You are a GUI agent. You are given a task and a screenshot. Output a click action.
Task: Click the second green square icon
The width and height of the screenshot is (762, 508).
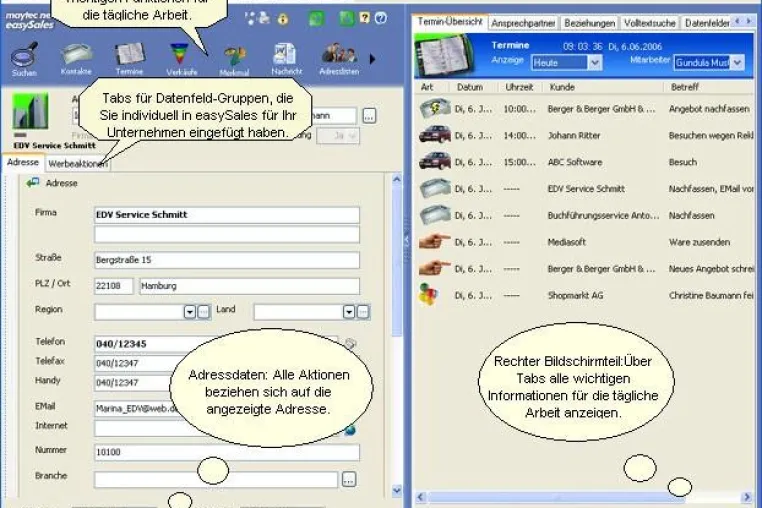tap(346, 18)
